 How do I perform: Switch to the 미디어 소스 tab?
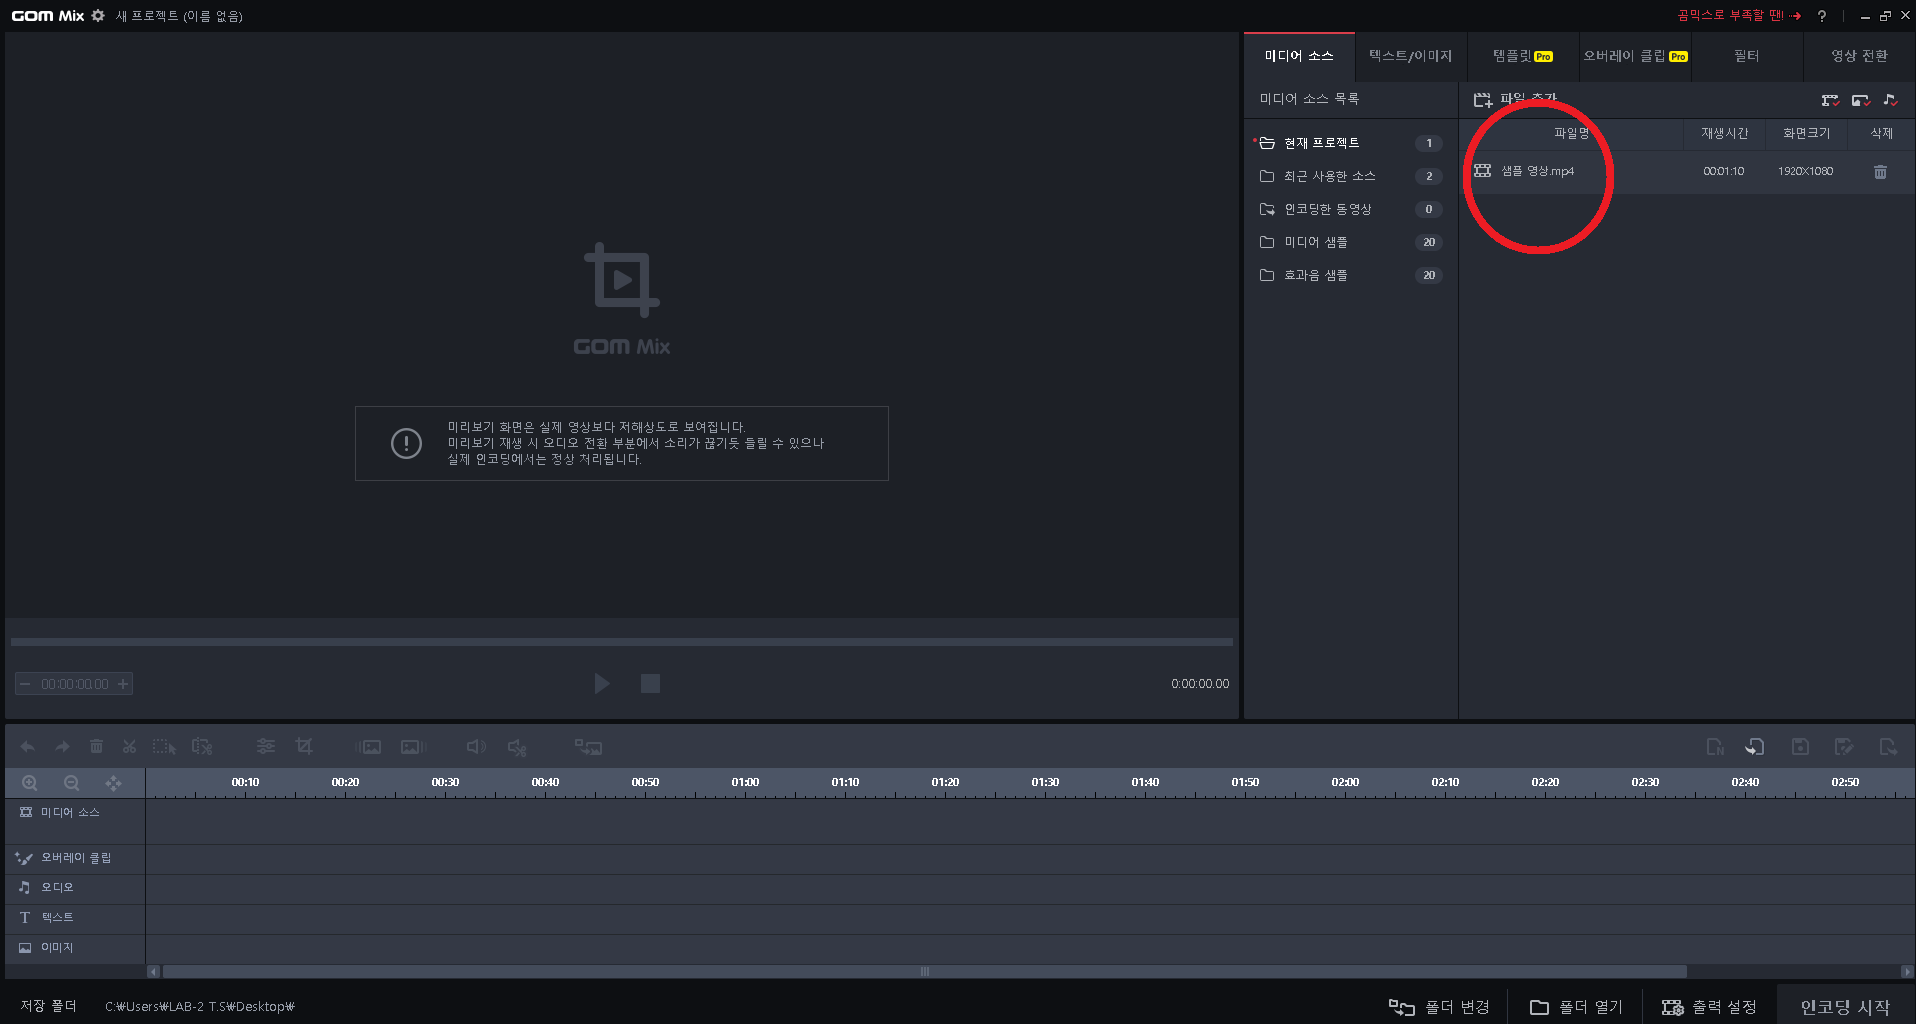1299,56
